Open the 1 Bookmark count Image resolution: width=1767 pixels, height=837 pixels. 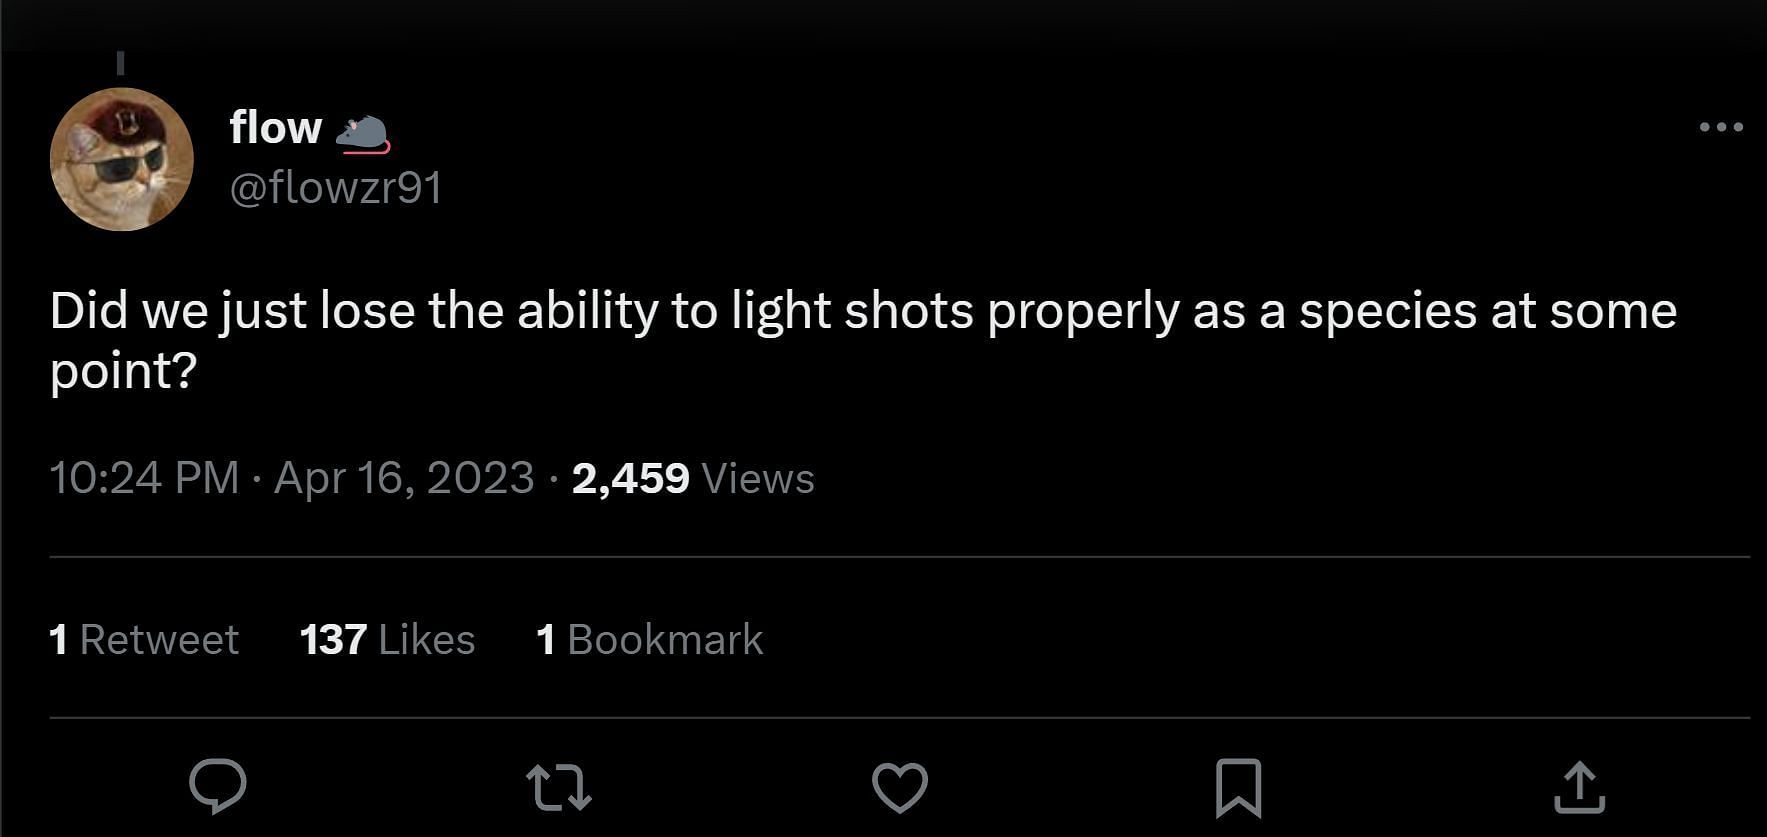(649, 640)
